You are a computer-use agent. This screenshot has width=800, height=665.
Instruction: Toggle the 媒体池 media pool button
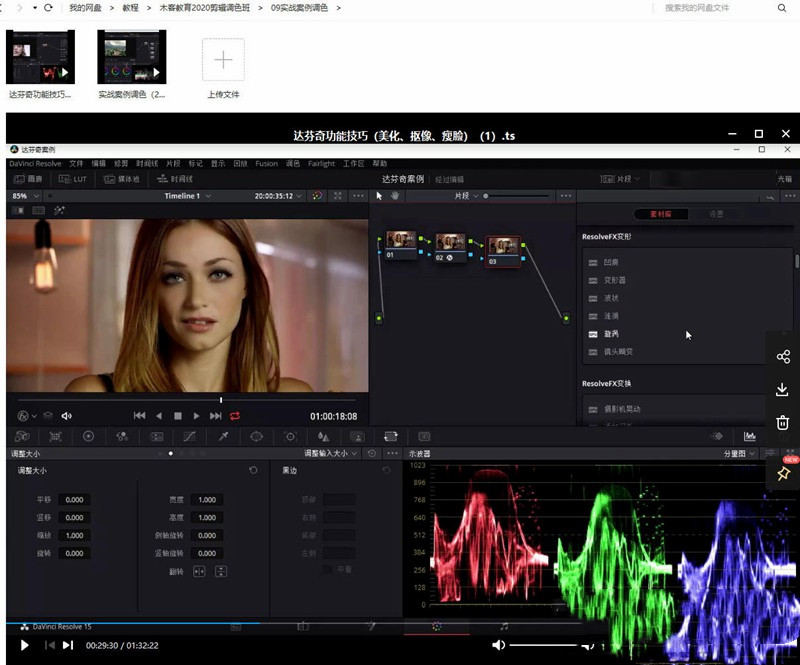121,179
